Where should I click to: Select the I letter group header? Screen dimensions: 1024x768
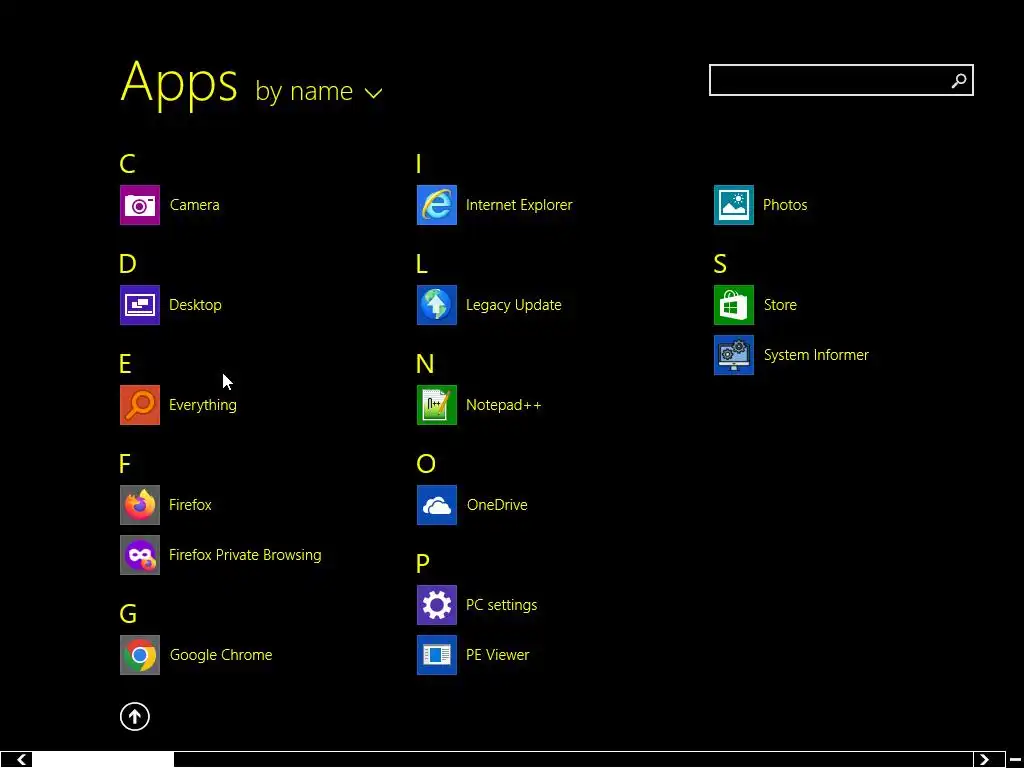[419, 164]
